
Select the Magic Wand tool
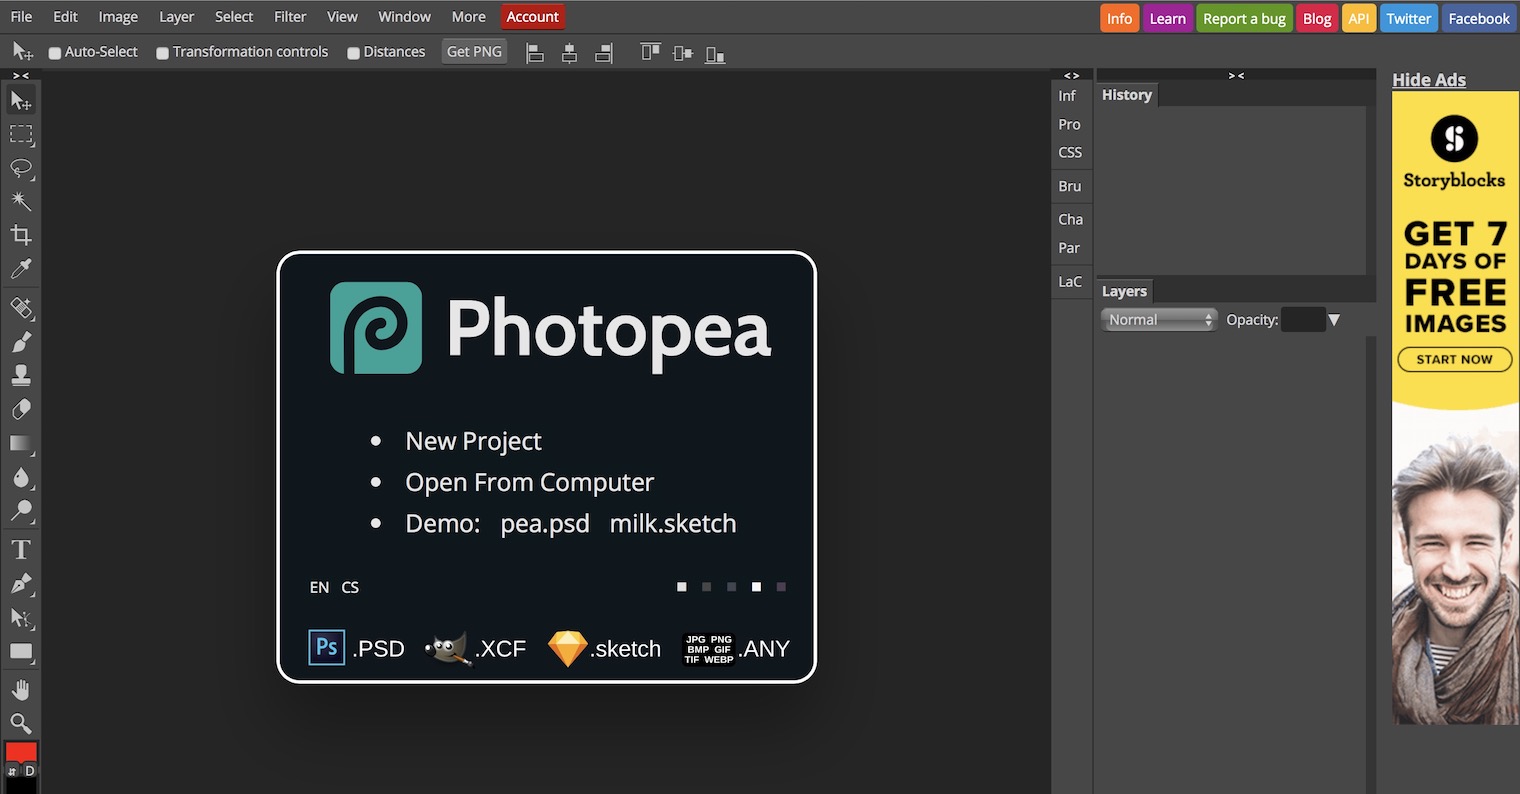click(21, 201)
